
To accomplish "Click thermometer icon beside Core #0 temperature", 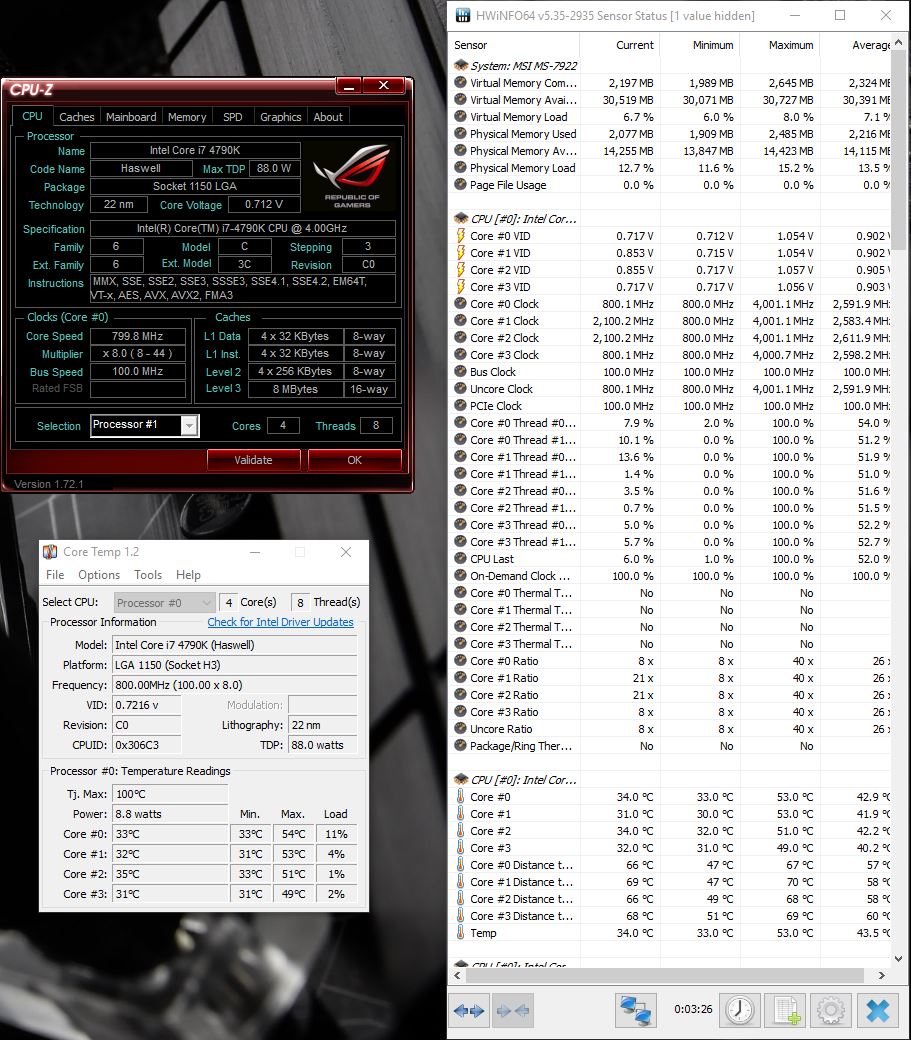I will 460,797.
